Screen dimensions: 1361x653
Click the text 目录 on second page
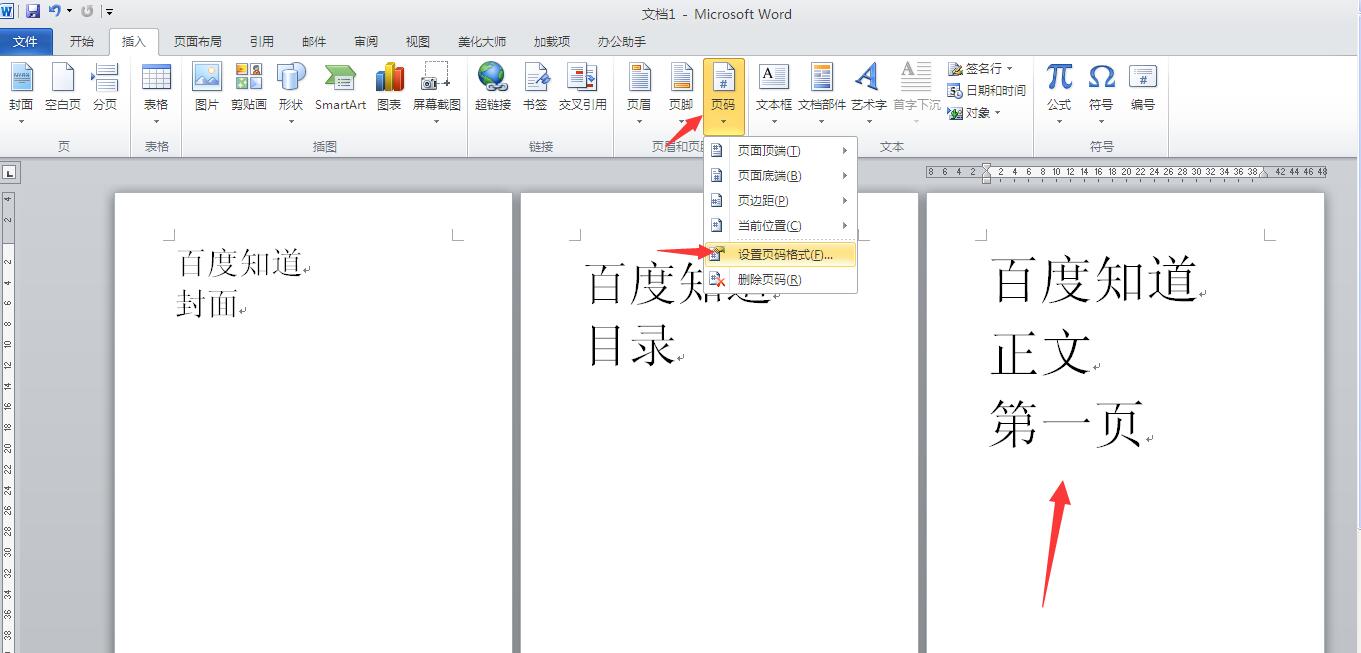click(x=631, y=346)
